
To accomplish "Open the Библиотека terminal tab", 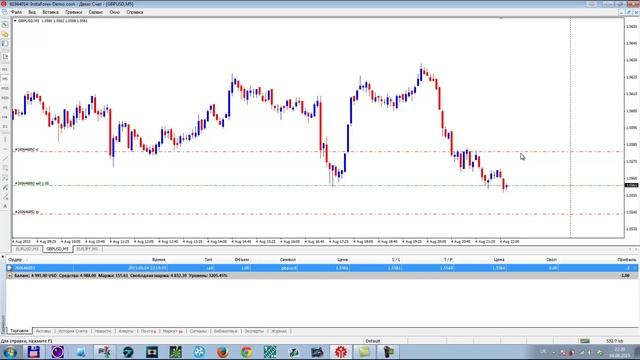I will (x=225, y=331).
